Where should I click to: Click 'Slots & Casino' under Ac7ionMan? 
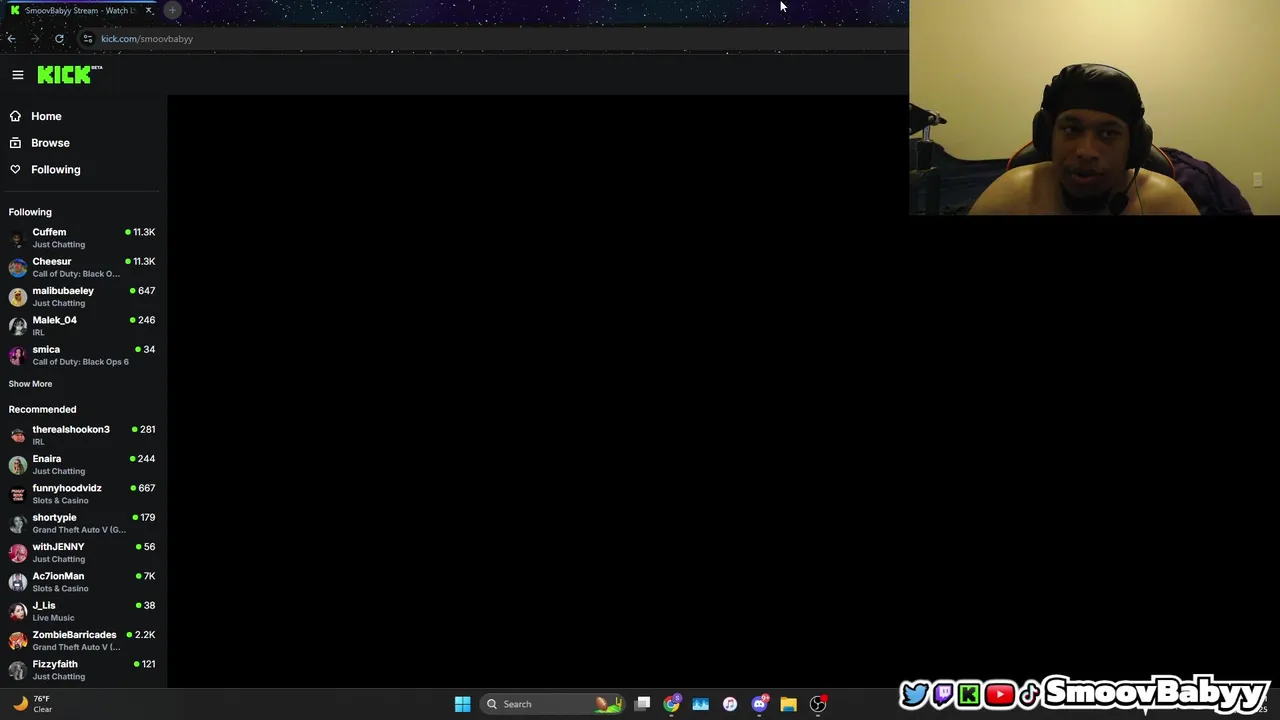click(x=60, y=589)
